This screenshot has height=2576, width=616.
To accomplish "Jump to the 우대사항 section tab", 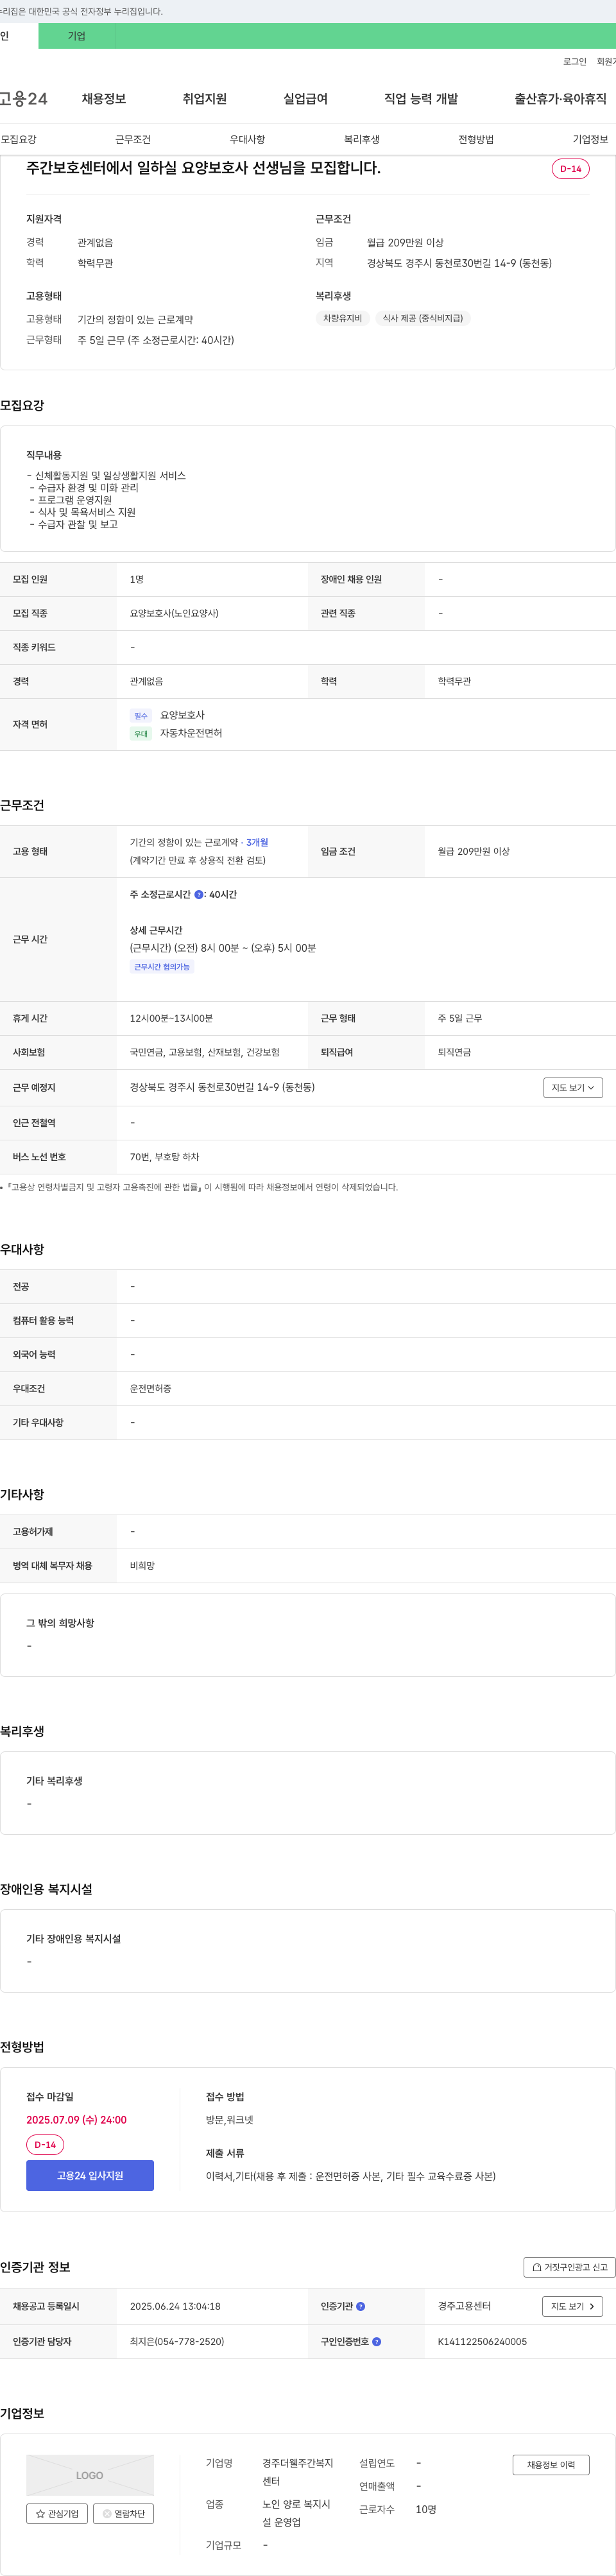I will point(247,139).
